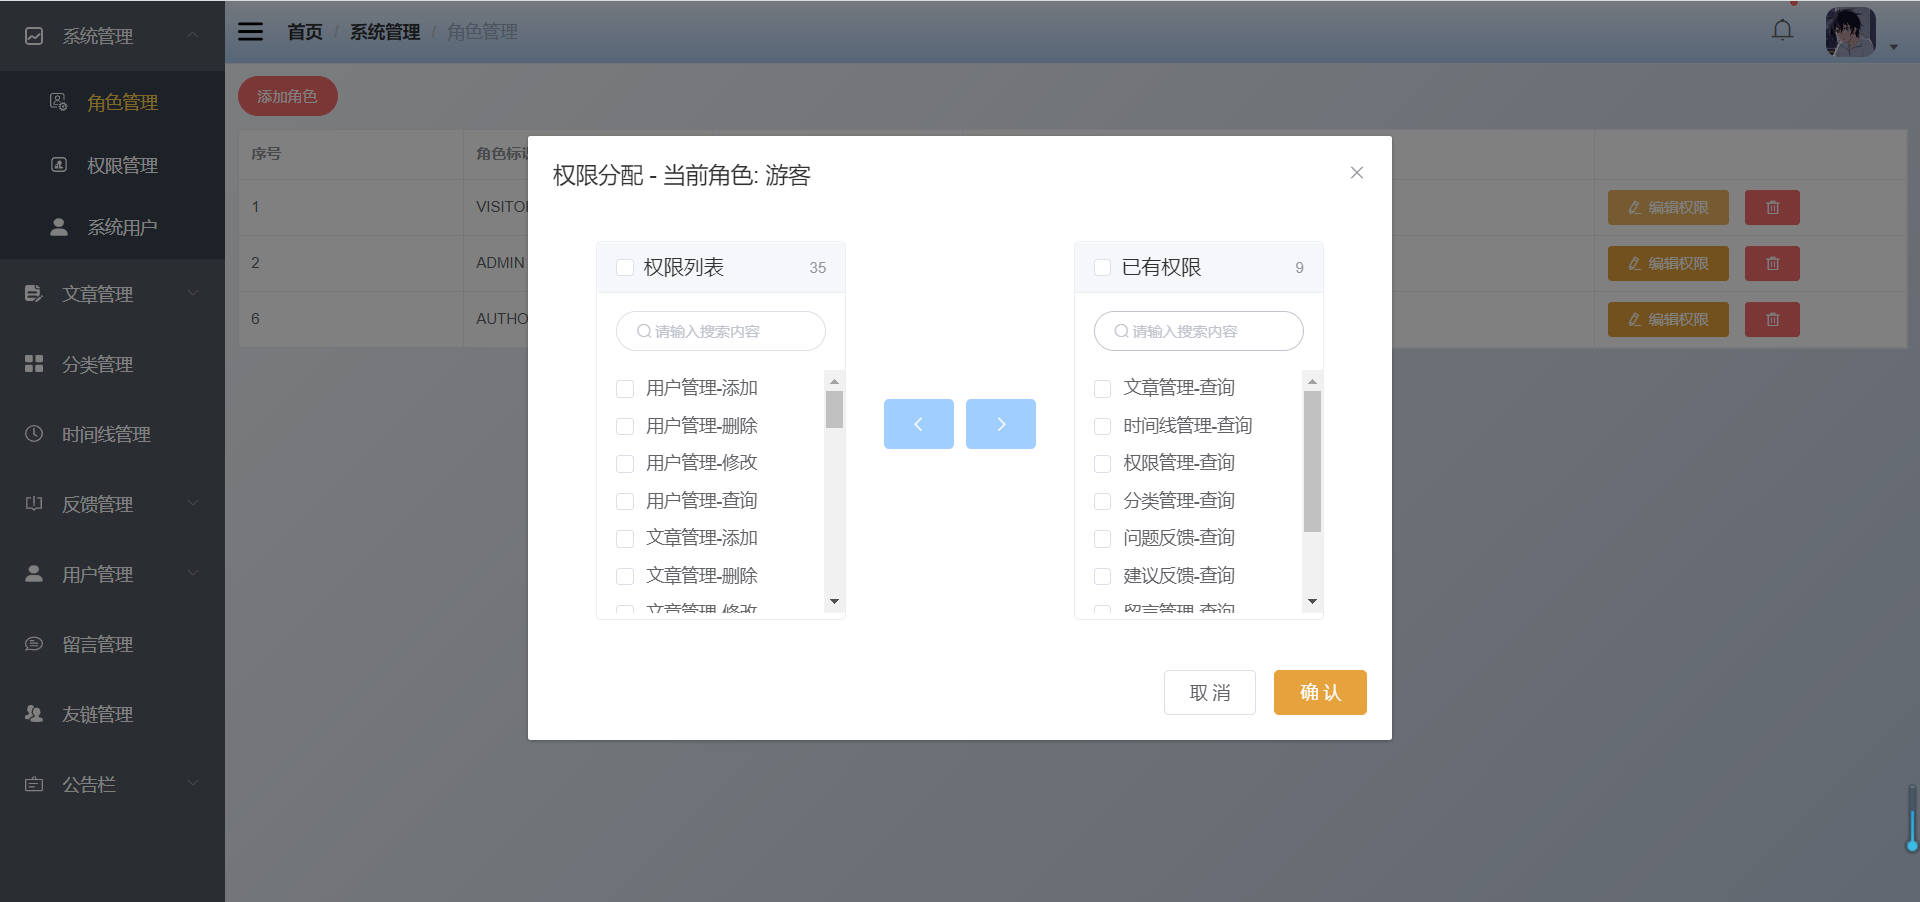Check the 文章管理-查询 permission in 已有权限
1920x902 pixels.
pos(1102,388)
